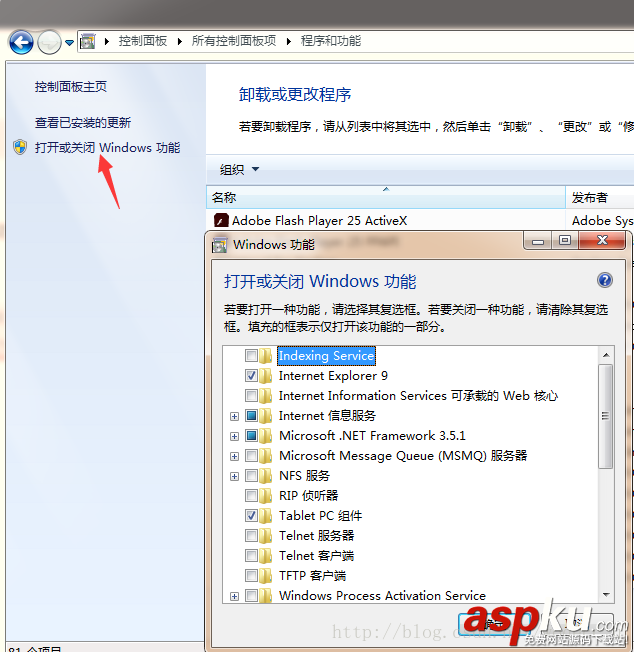Viewport: 634px width, 652px height.
Task: Click folder icon beside Tablet PC 组件
Action: point(266,516)
